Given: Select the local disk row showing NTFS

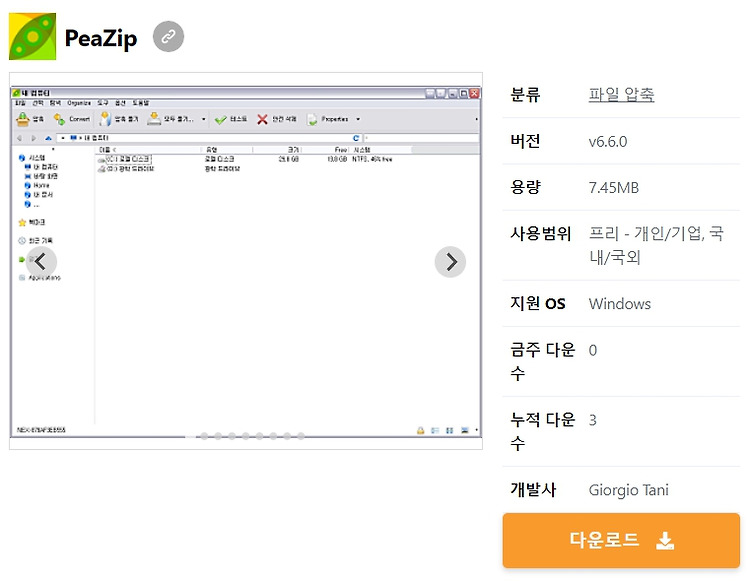Looking at the screenshot, I should tap(244, 159).
